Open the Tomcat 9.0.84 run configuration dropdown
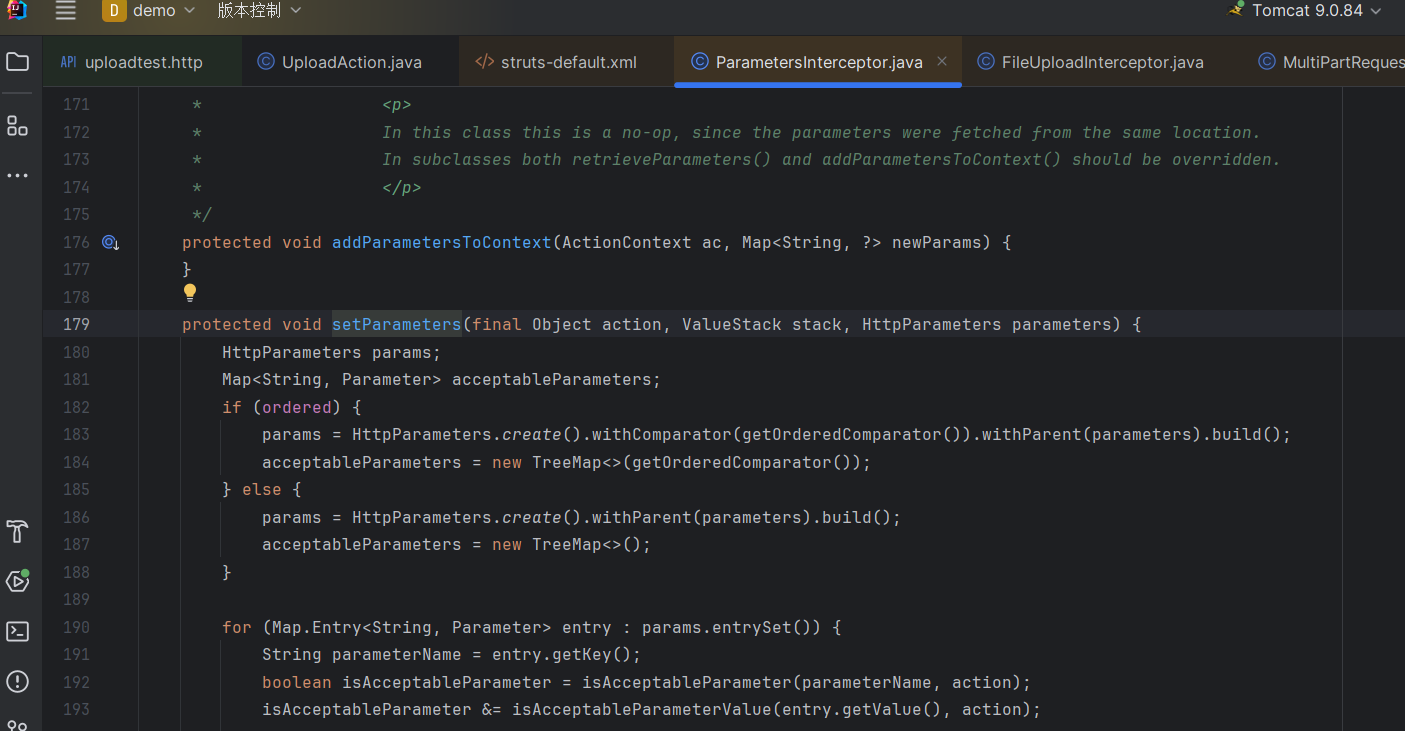Viewport: 1405px width, 731px height. click(x=1305, y=11)
